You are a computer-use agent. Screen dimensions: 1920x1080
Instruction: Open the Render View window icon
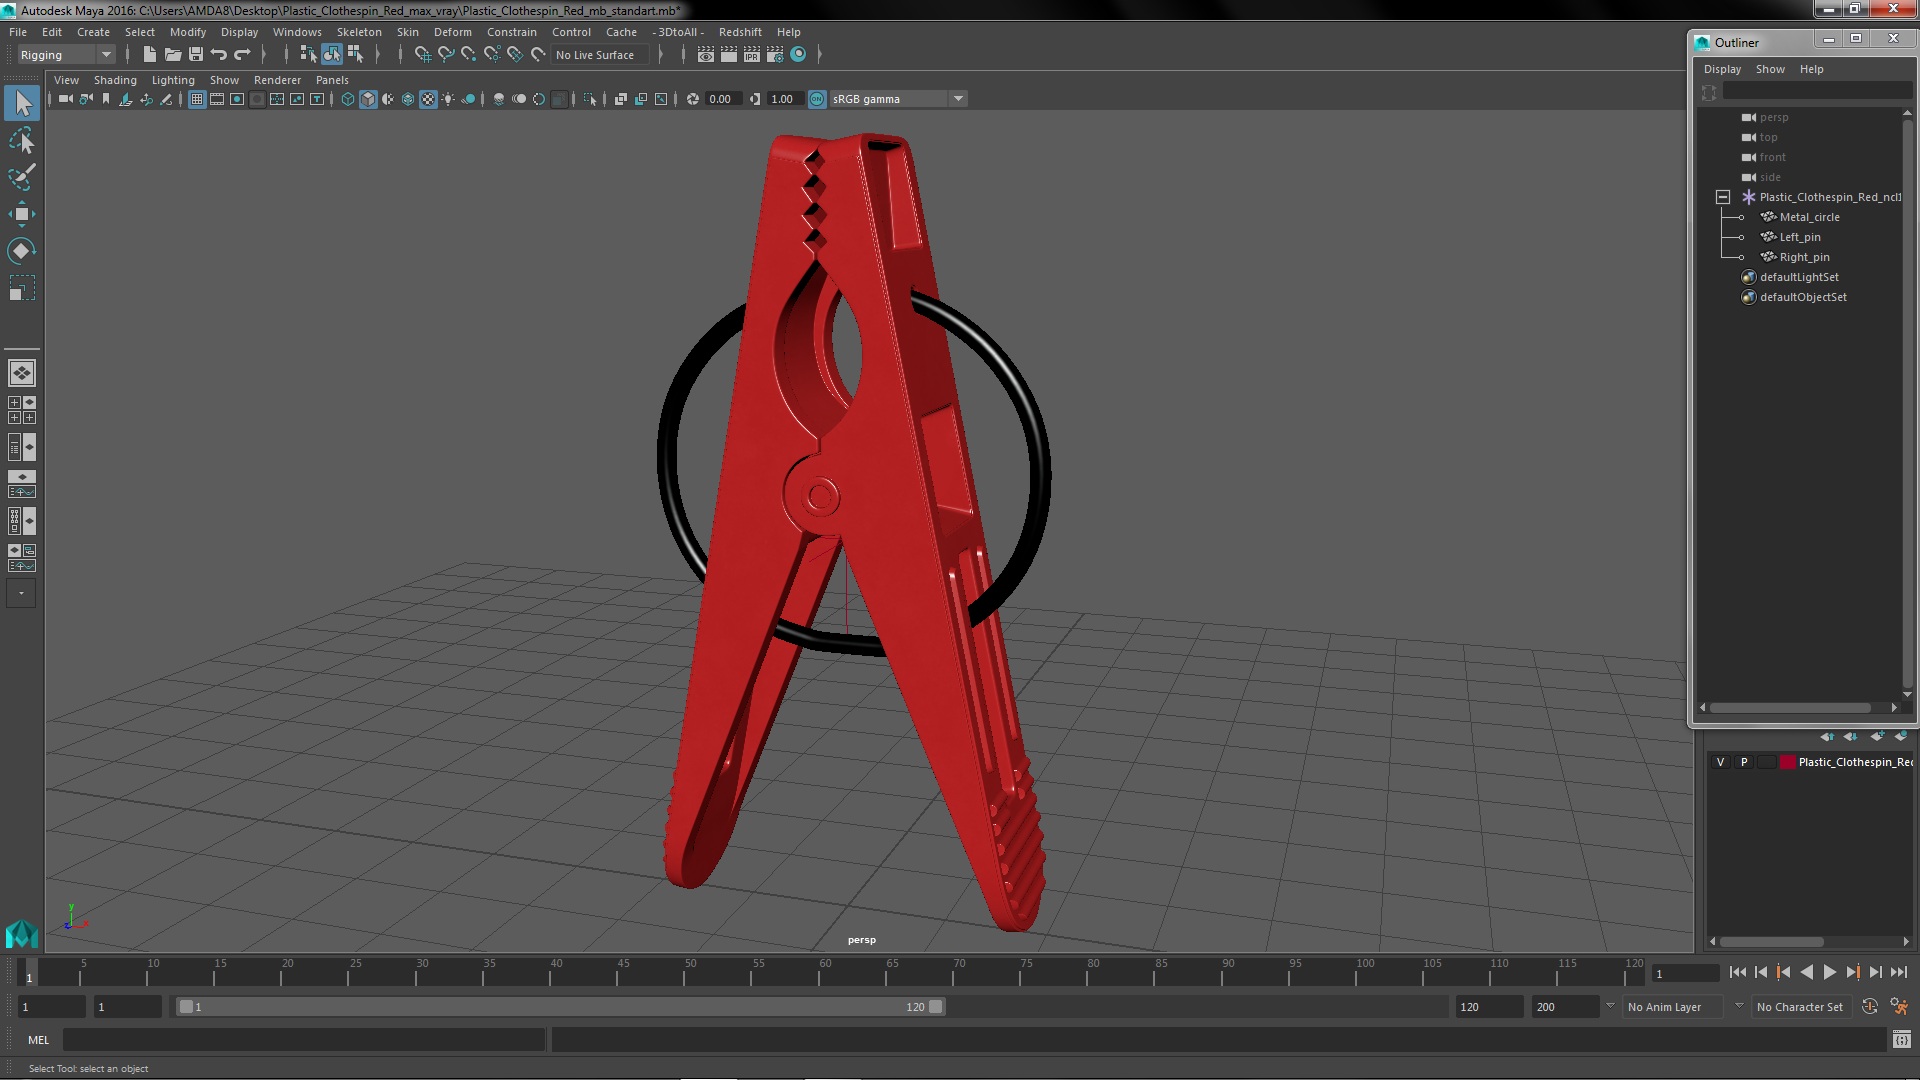706,55
